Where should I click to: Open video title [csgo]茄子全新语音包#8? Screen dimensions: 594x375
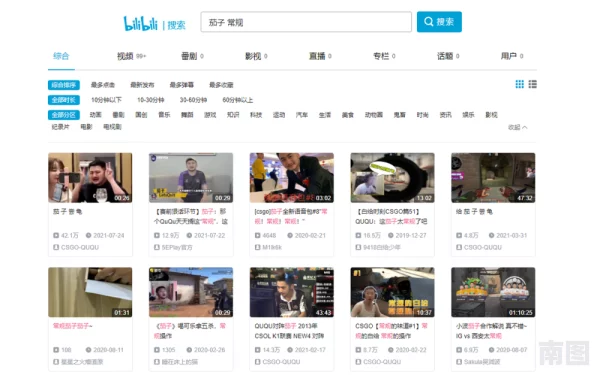(291, 216)
